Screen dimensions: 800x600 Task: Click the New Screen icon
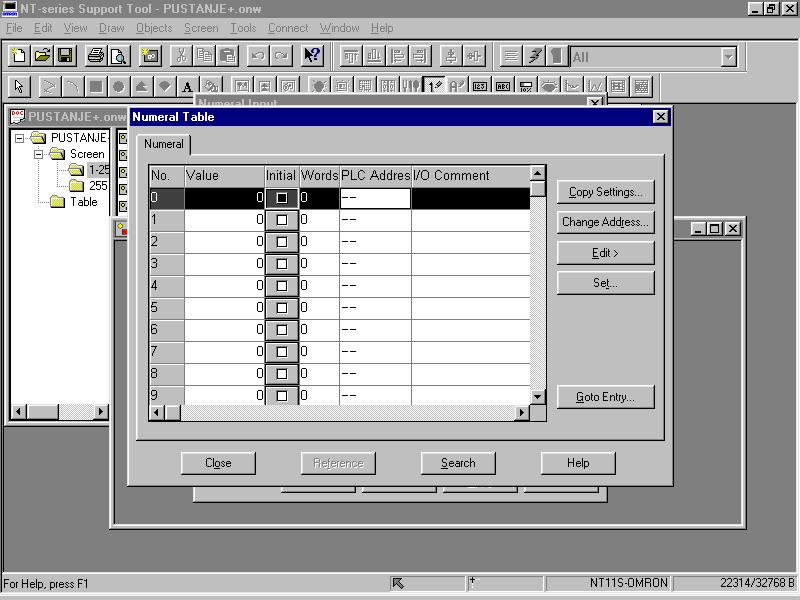click(151, 56)
